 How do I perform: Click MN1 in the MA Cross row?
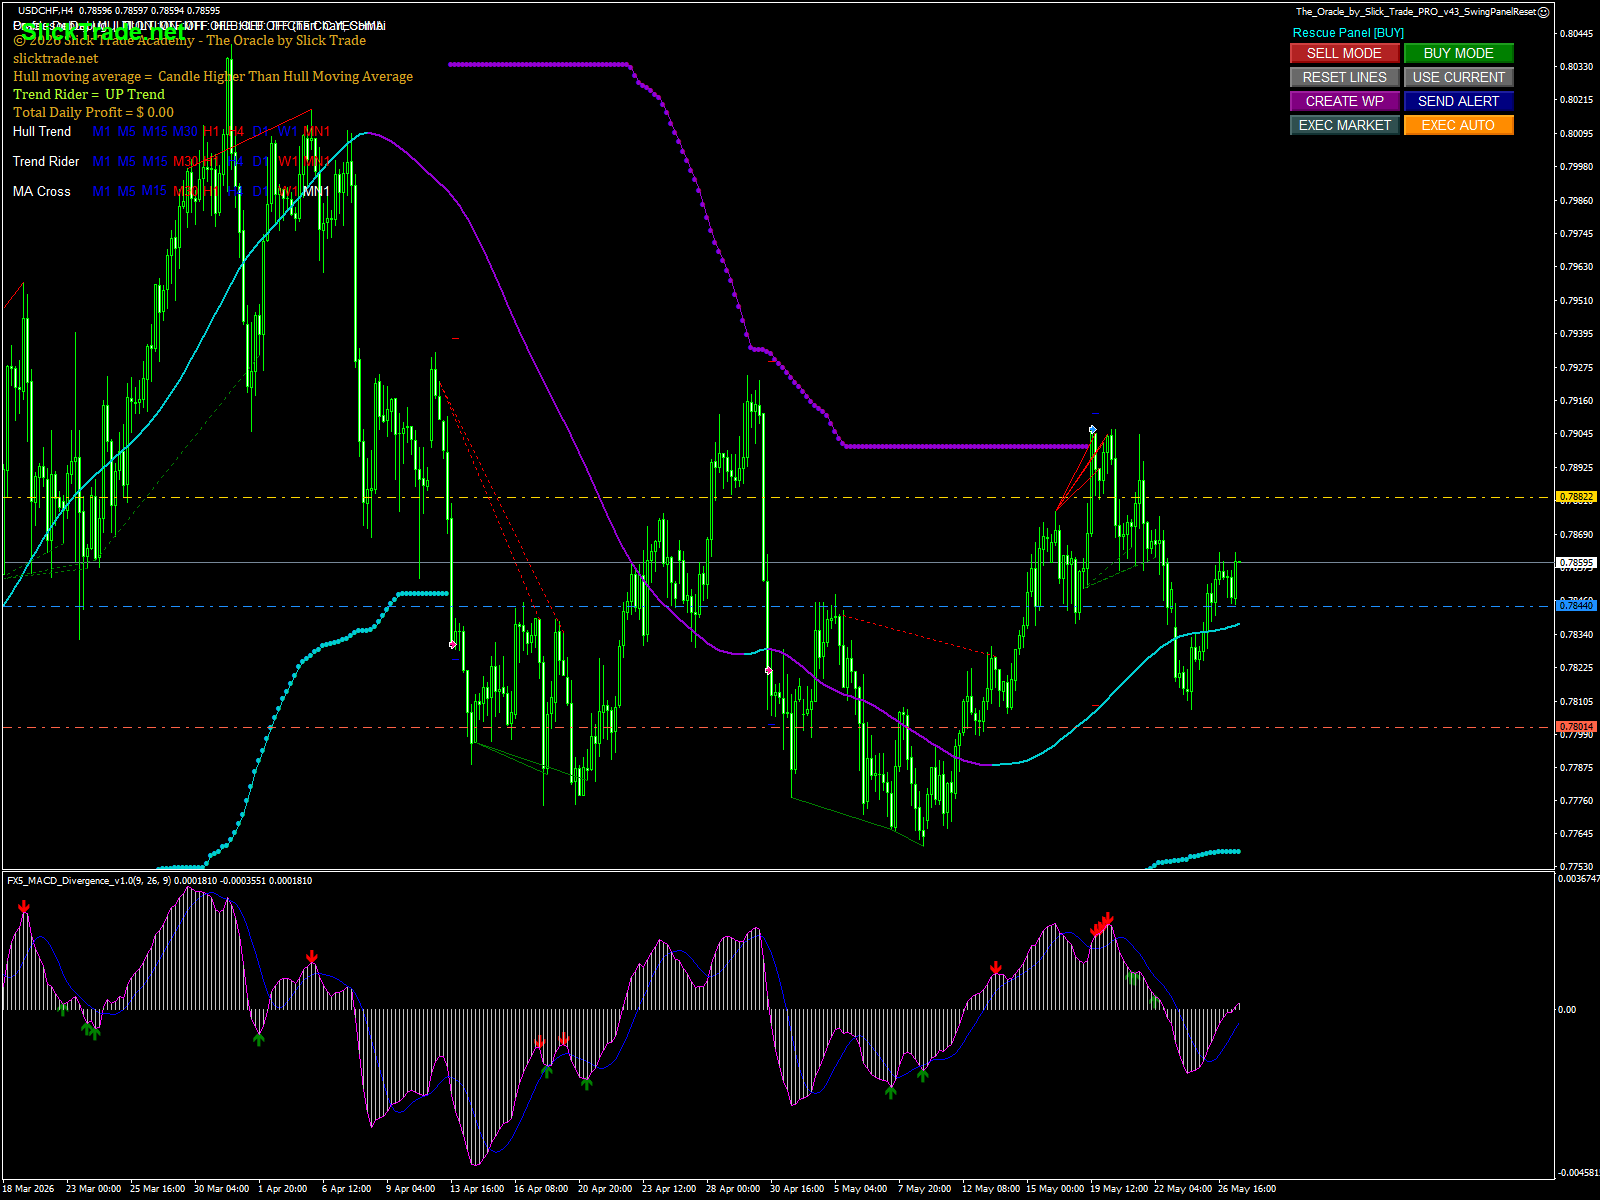(x=316, y=191)
